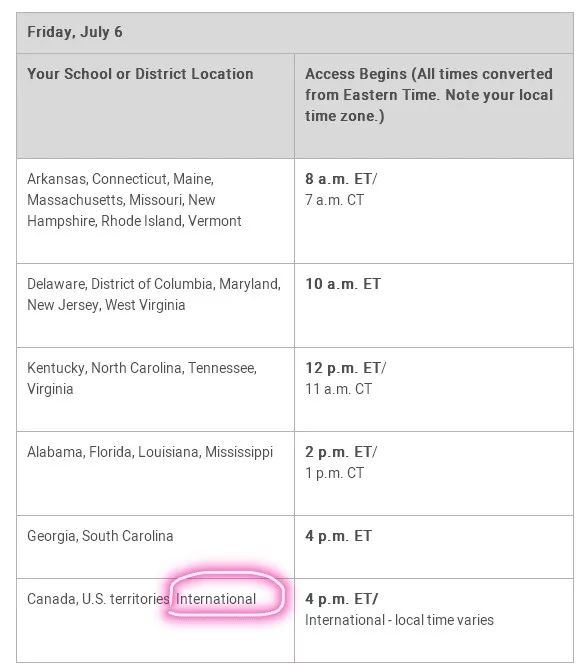Click the pink-circled 'International' word

click(216, 599)
